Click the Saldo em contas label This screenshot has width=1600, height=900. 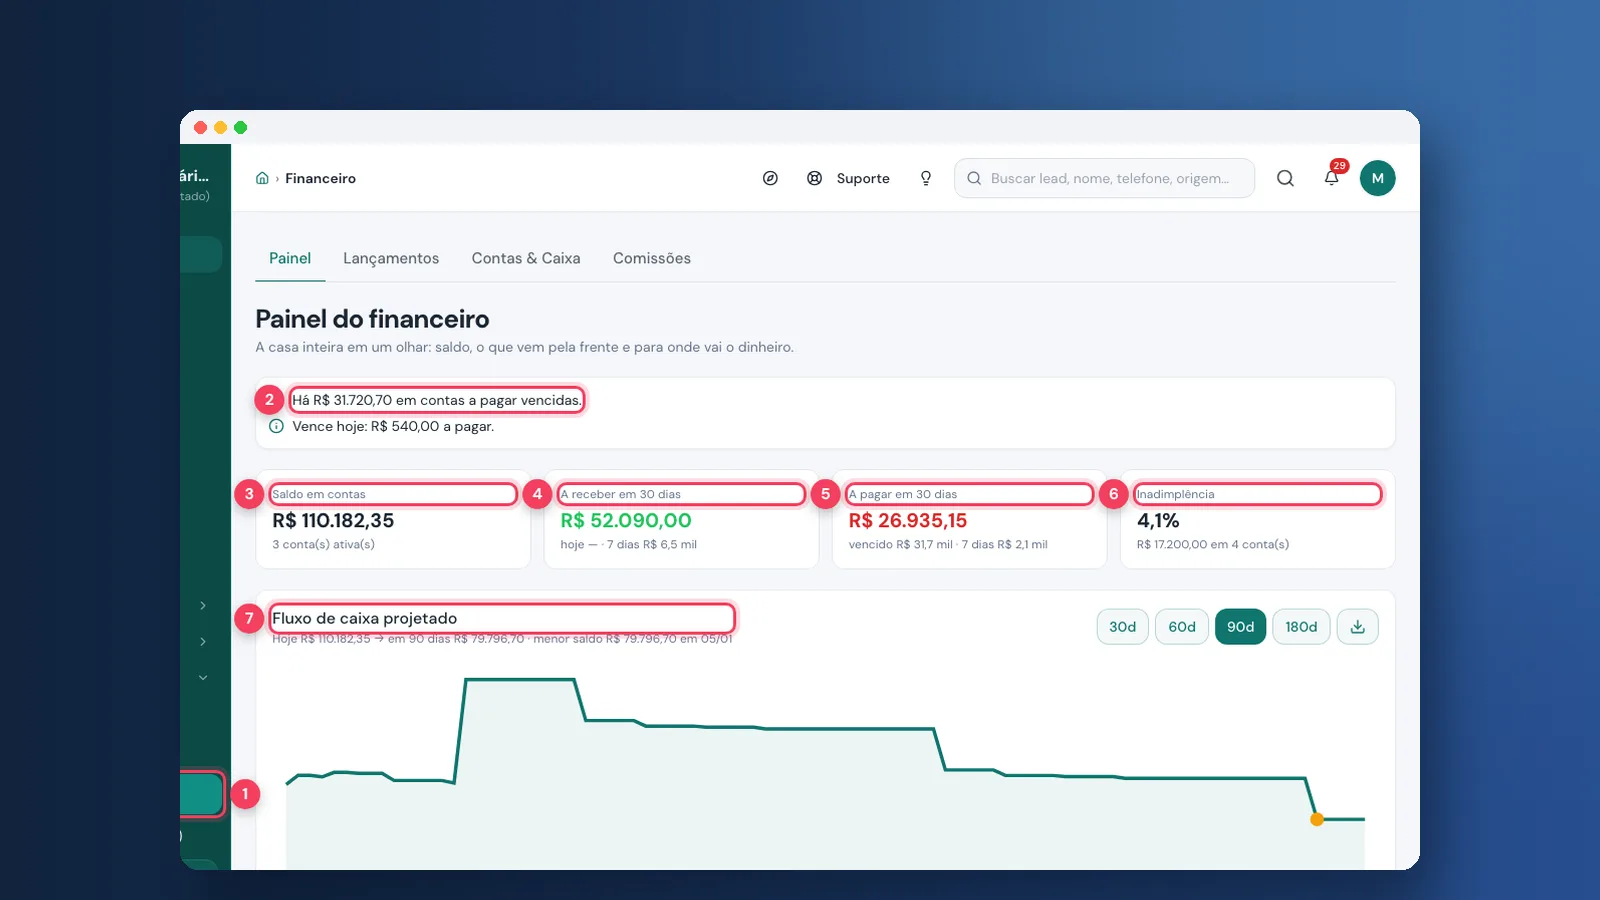[319, 494]
